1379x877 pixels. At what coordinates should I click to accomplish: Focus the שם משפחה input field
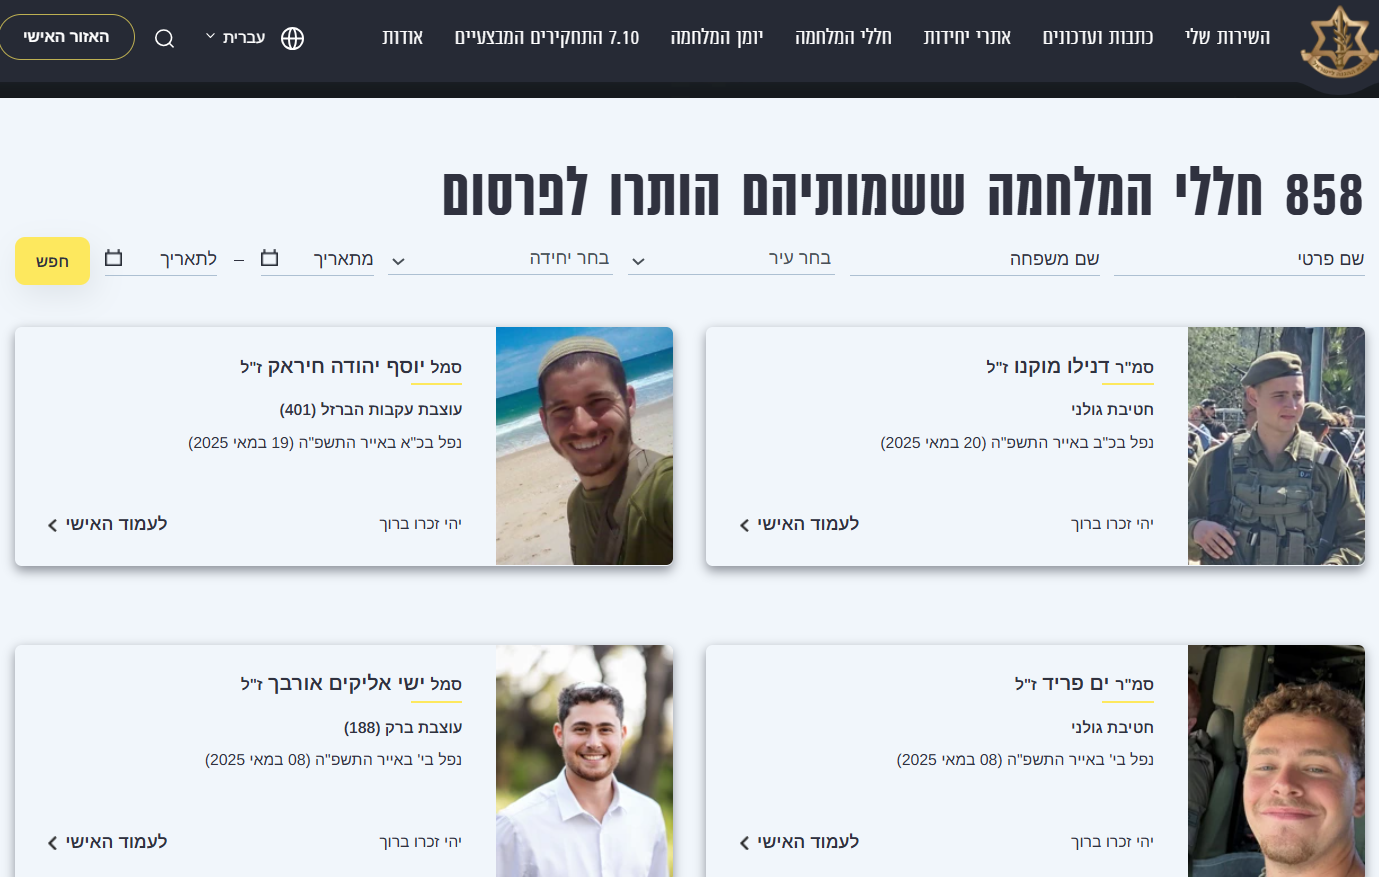pos(975,259)
